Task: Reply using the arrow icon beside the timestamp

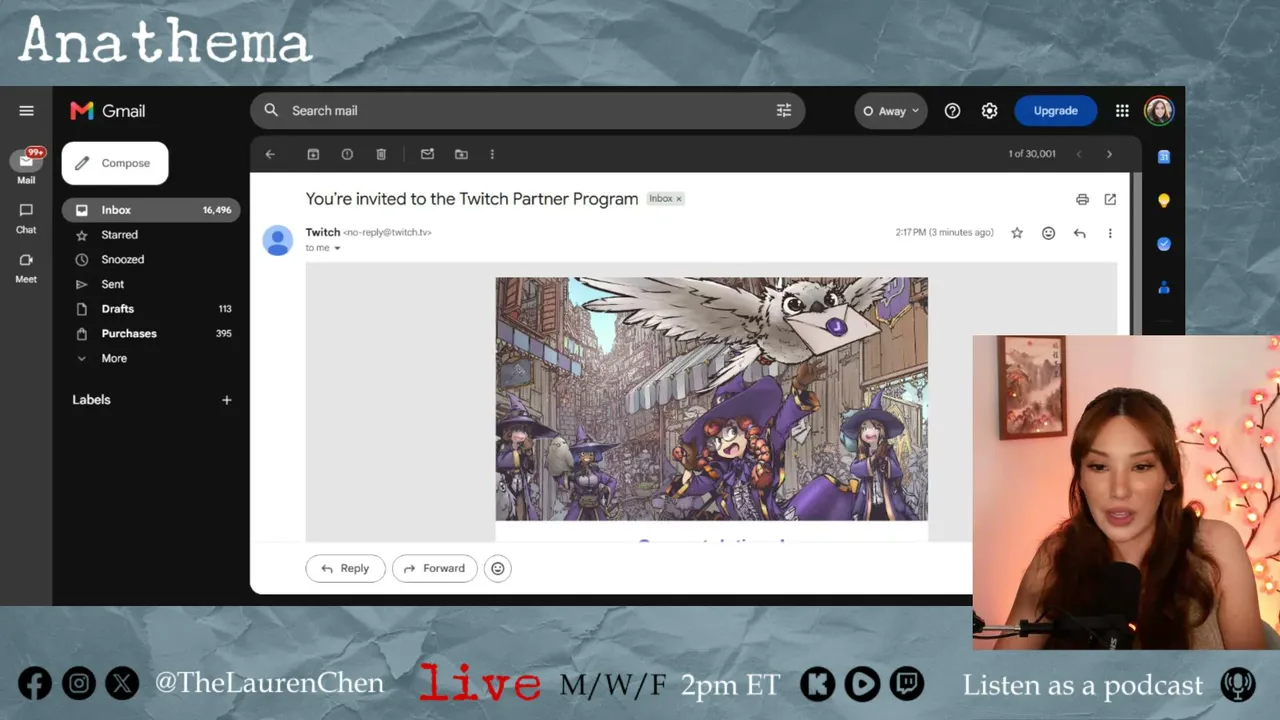Action: (1079, 233)
